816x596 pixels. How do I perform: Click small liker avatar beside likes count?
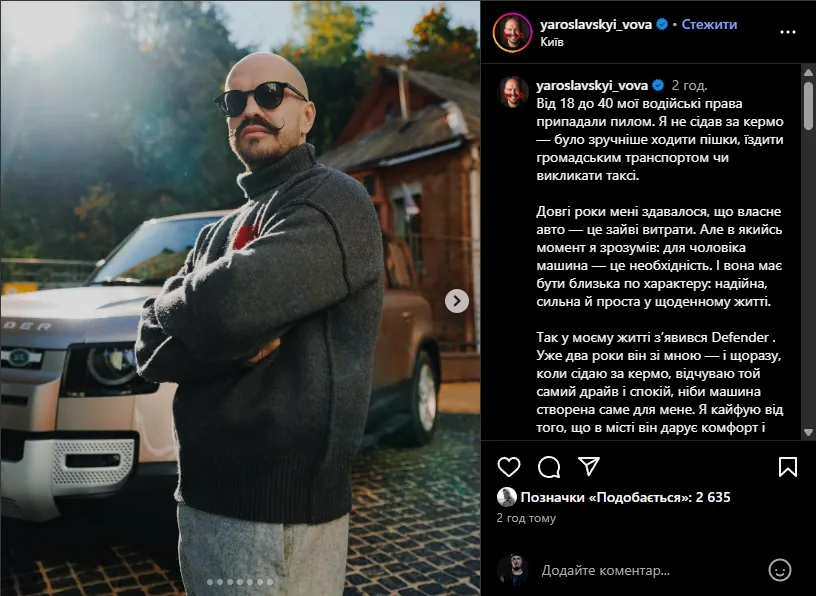tap(506, 497)
